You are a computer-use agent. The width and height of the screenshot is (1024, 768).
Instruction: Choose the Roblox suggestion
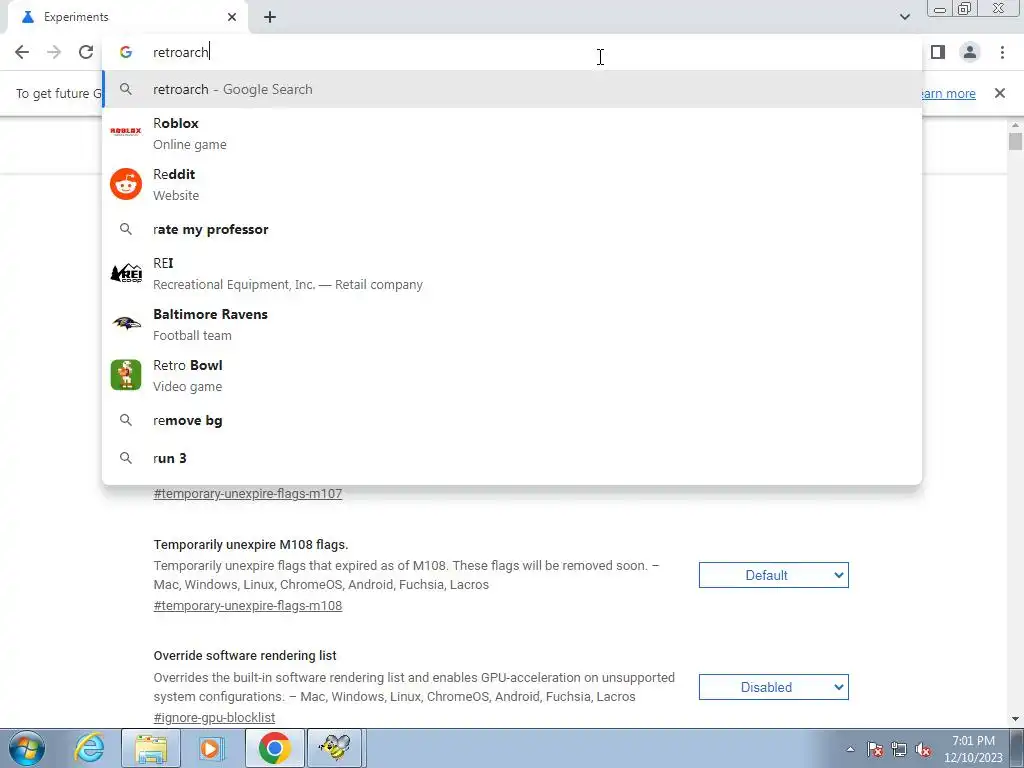(512, 133)
